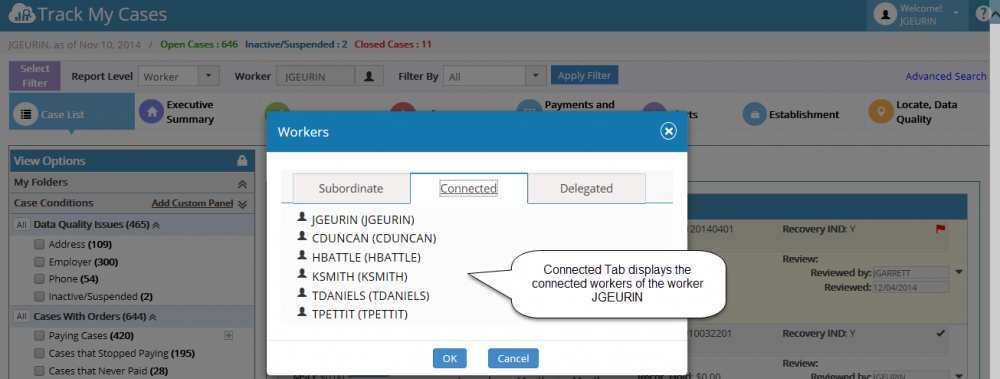
Task: Open the user avatar icon beside Welcome
Action: coord(885,14)
